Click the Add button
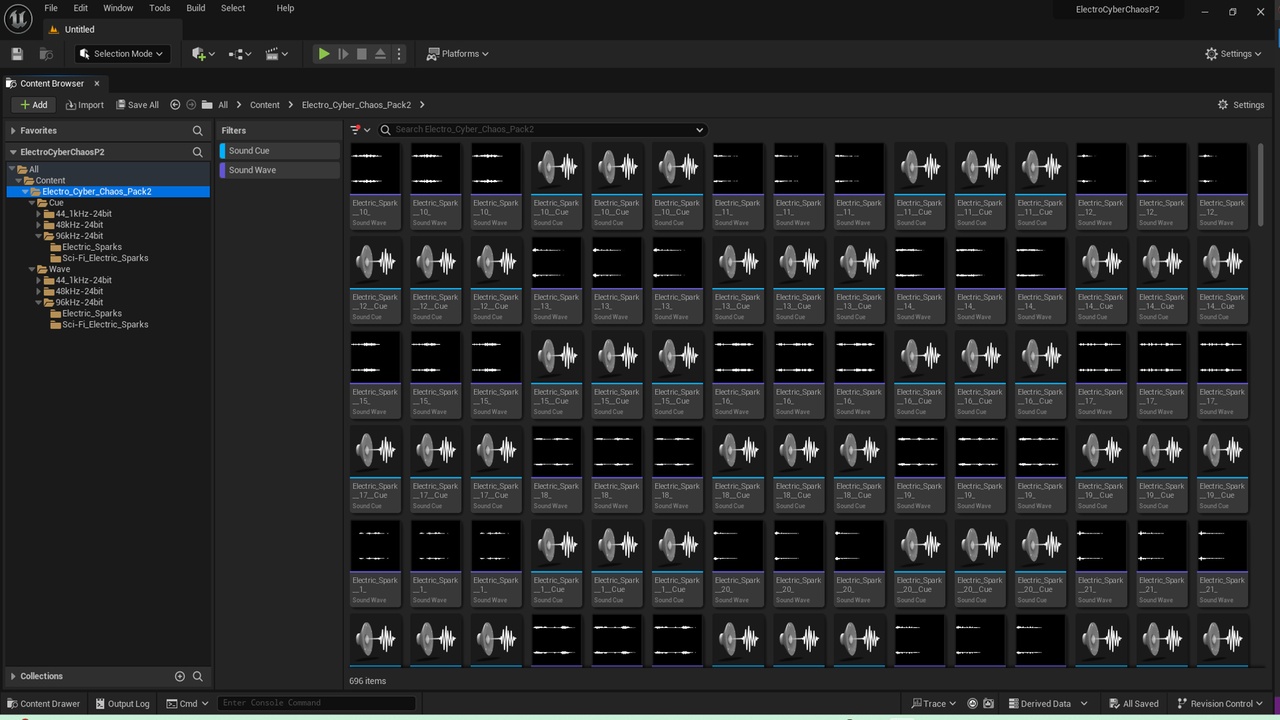 point(33,105)
